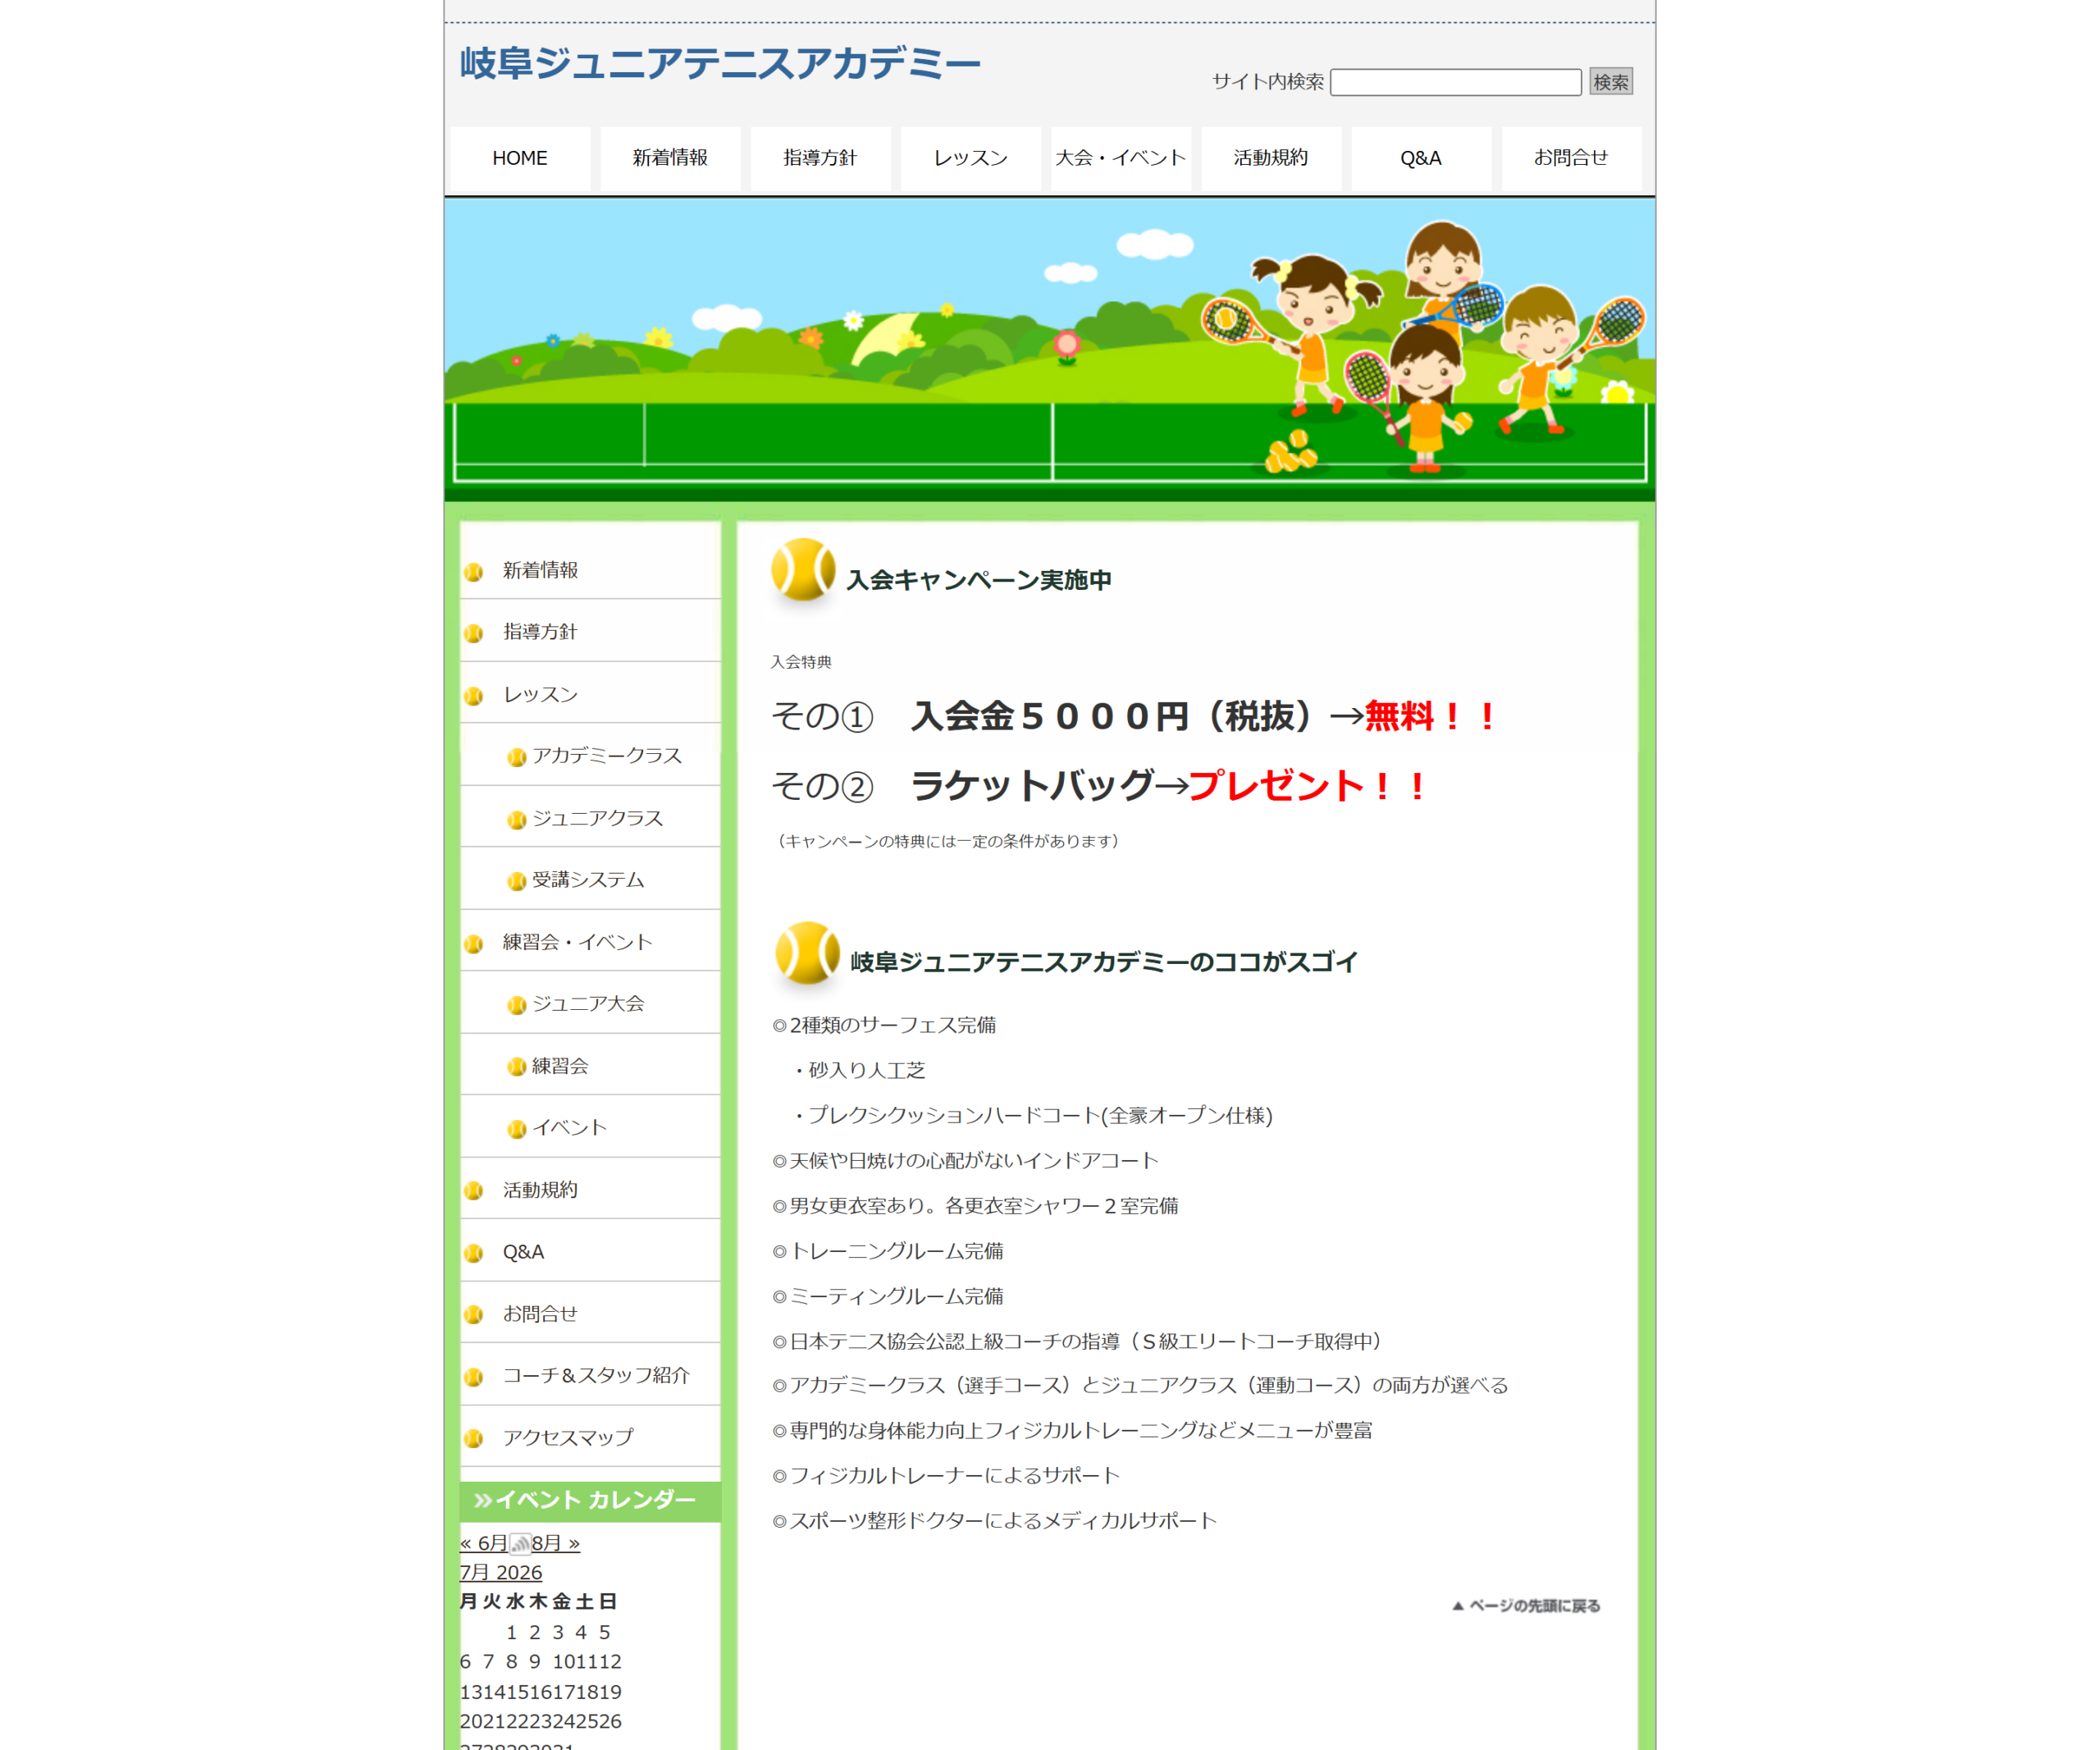Image resolution: width=2100 pixels, height=1750 pixels.
Task: Go to previous month « 6月 in calendar
Action: point(484,1543)
